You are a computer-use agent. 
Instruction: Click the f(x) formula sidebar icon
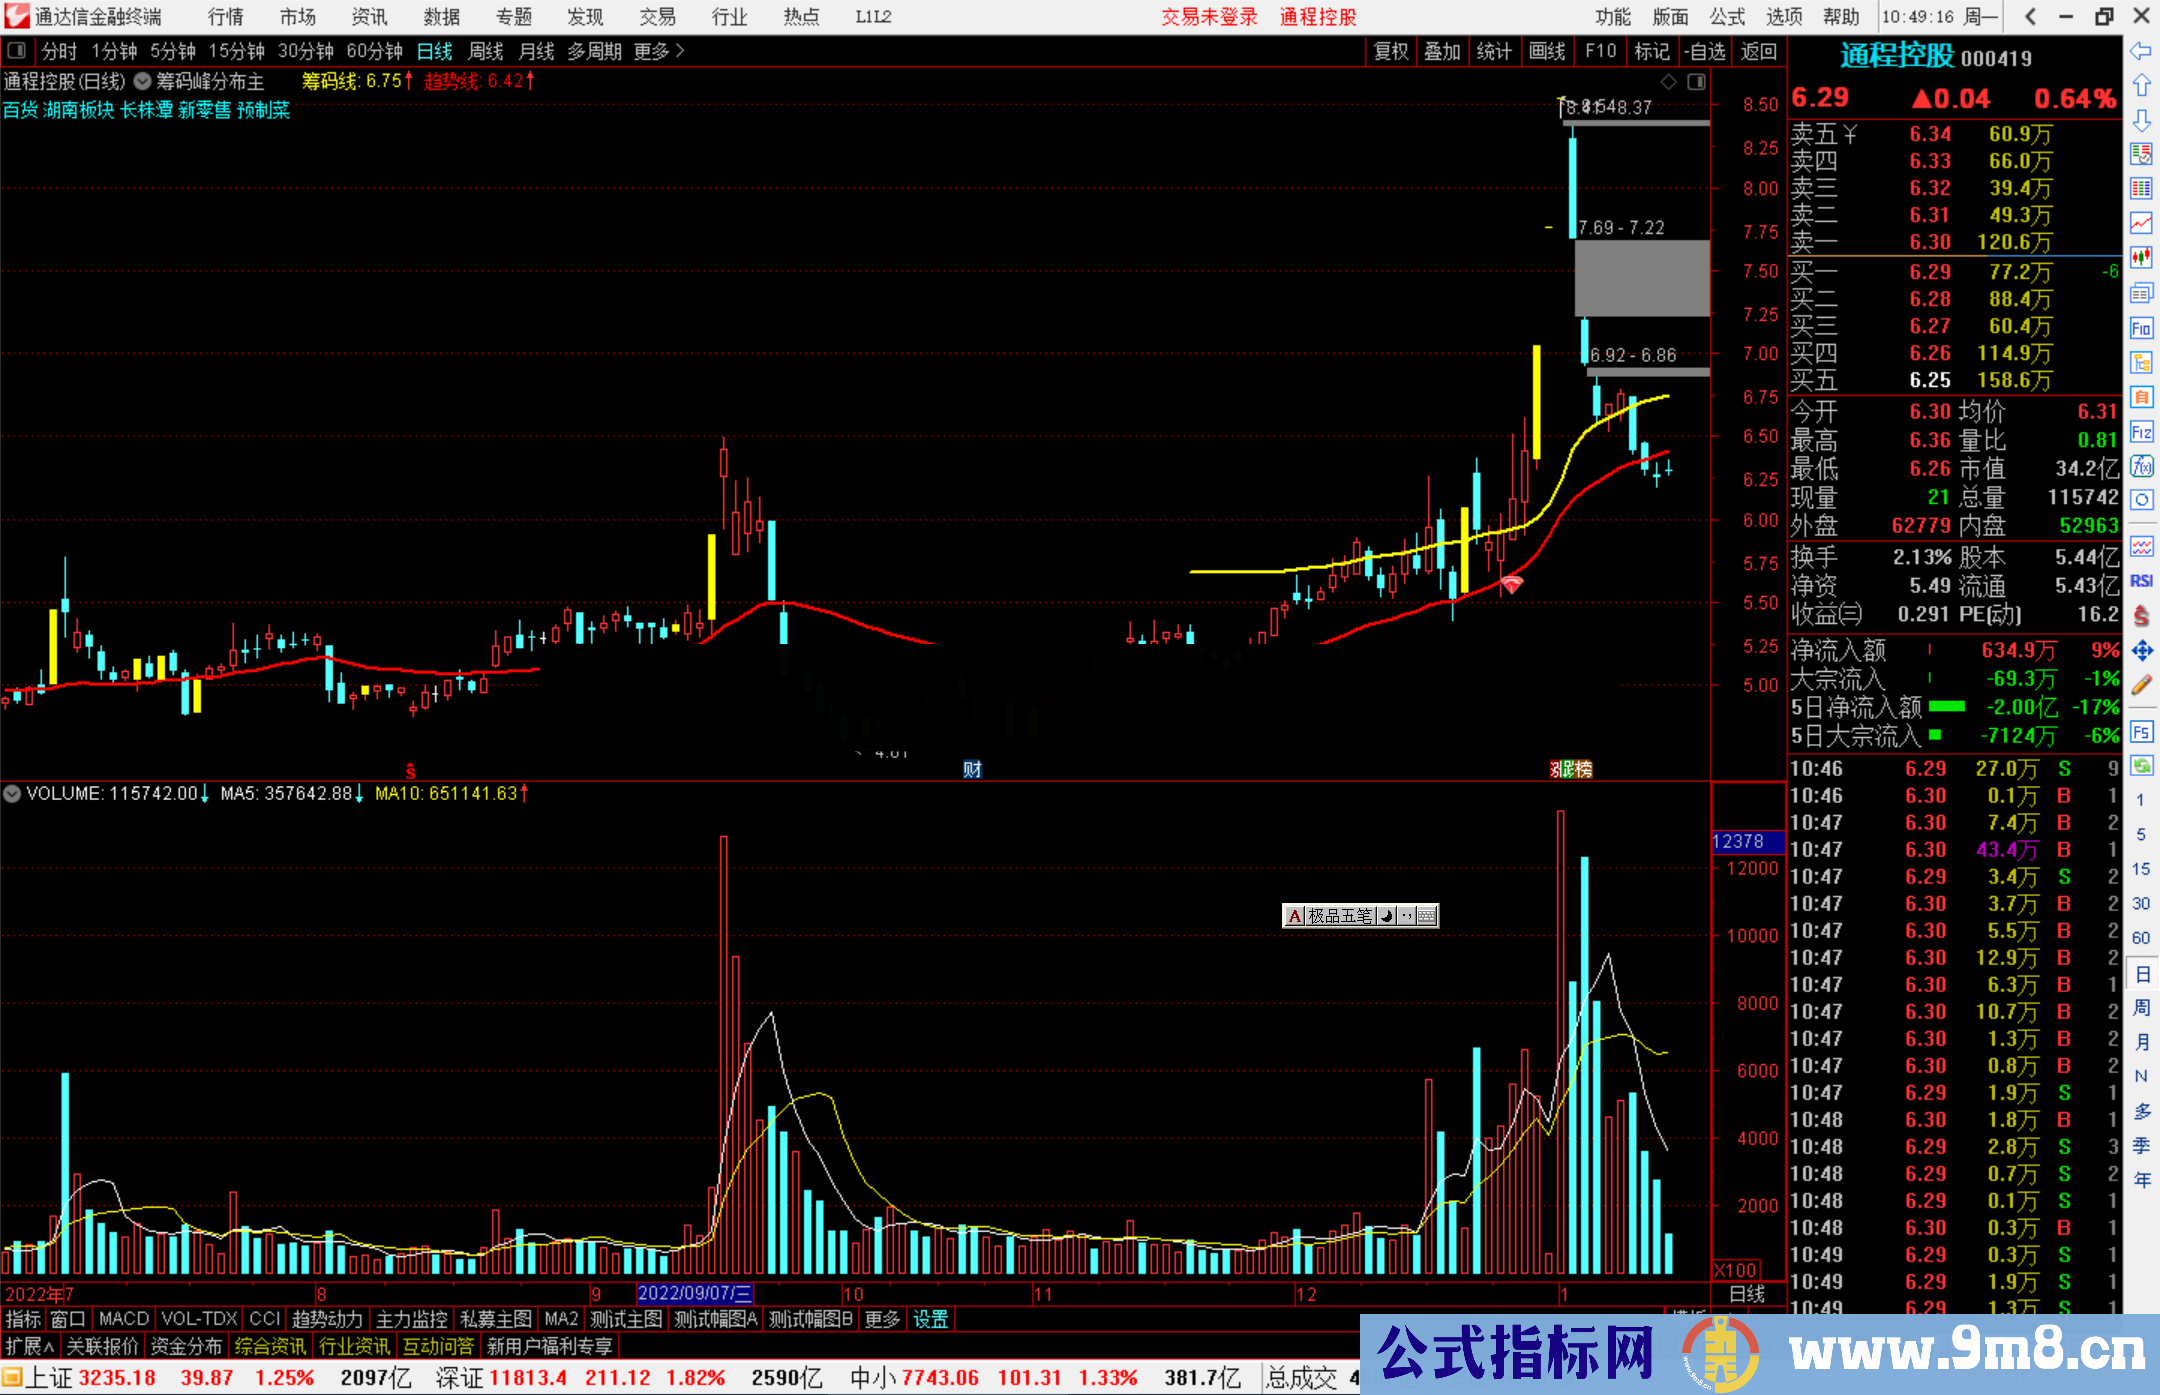(x=2141, y=466)
